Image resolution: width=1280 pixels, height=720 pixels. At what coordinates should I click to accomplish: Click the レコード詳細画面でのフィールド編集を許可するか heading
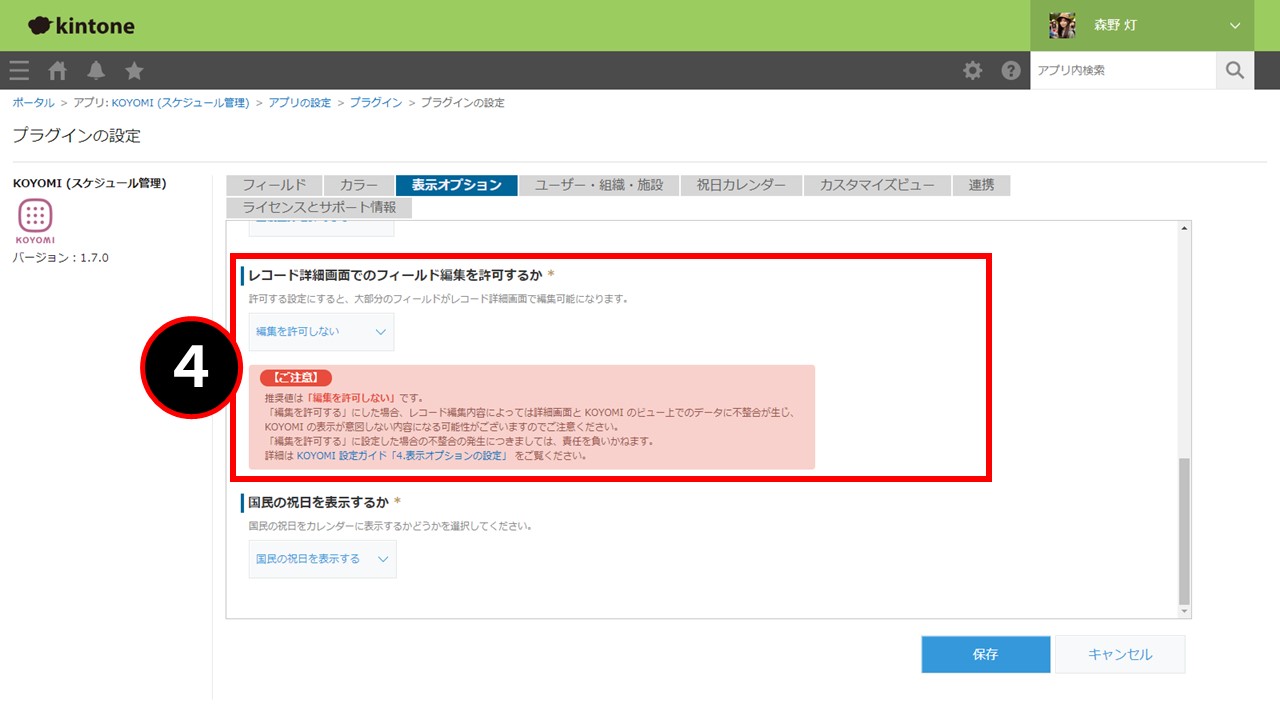[395, 274]
